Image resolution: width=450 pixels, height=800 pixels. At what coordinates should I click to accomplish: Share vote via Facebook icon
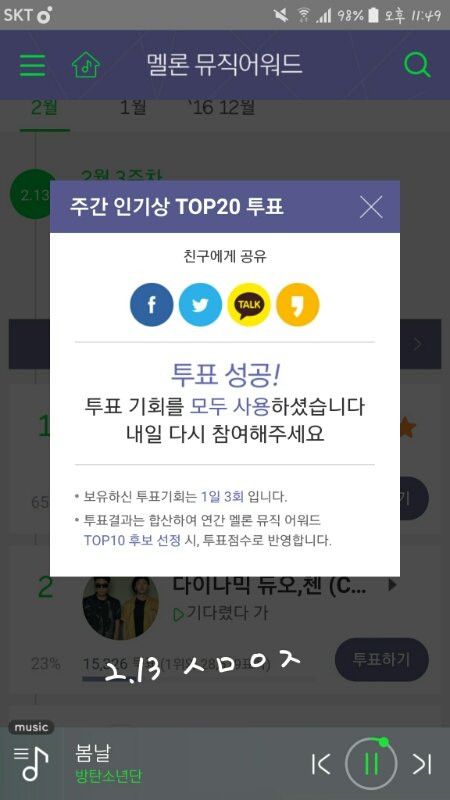pos(152,305)
